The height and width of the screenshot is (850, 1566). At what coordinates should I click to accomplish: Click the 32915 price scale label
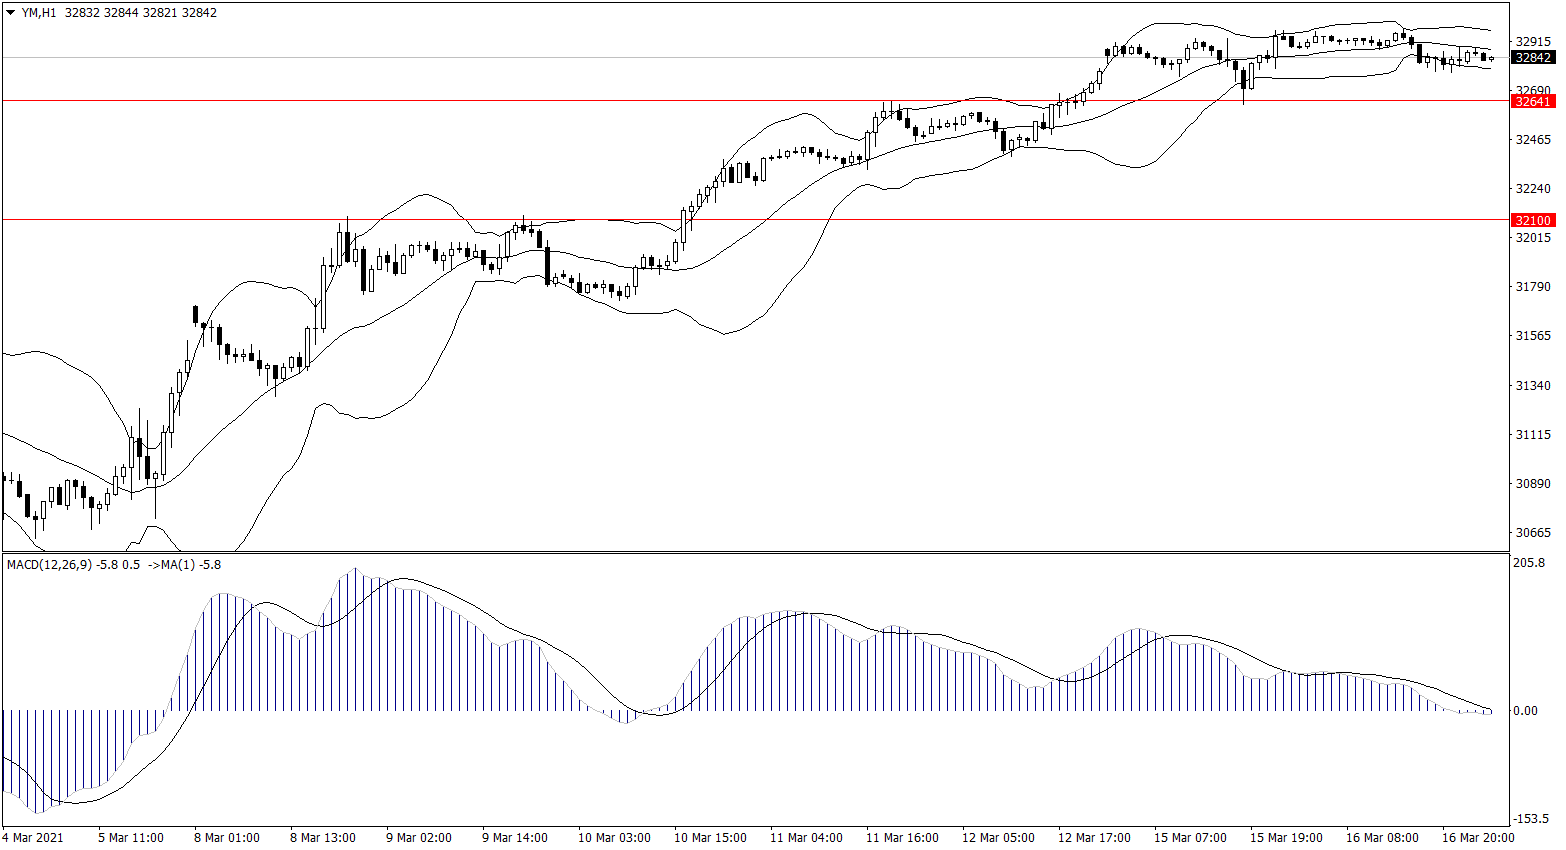(1533, 41)
